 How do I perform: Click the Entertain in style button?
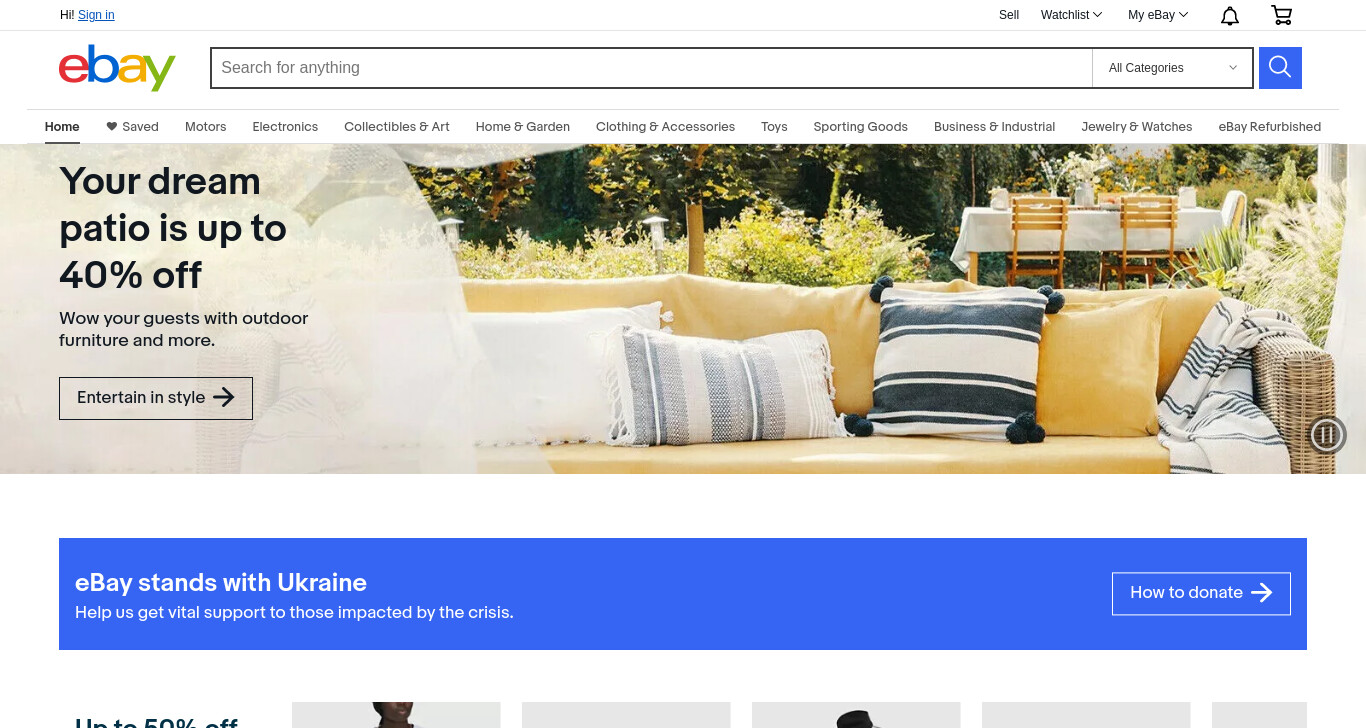[x=156, y=398]
